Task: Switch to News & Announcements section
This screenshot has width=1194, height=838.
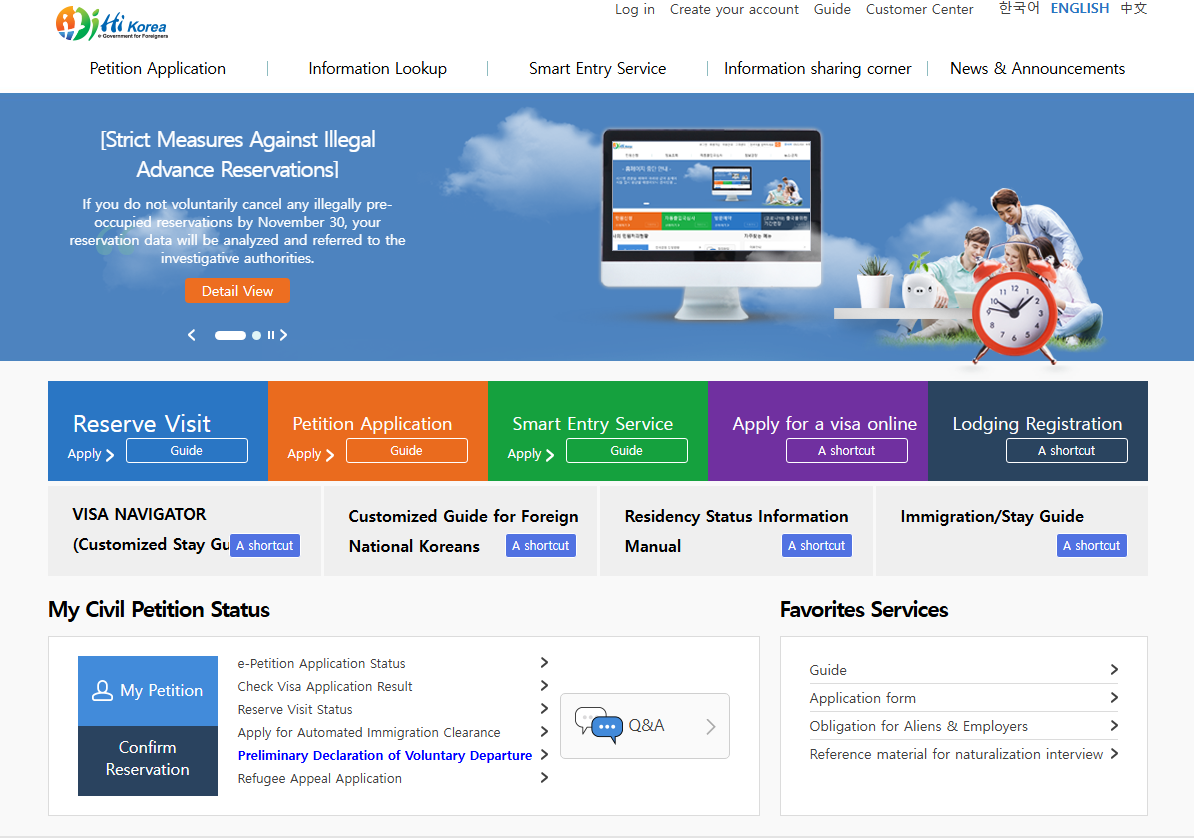Action: pos(1037,68)
